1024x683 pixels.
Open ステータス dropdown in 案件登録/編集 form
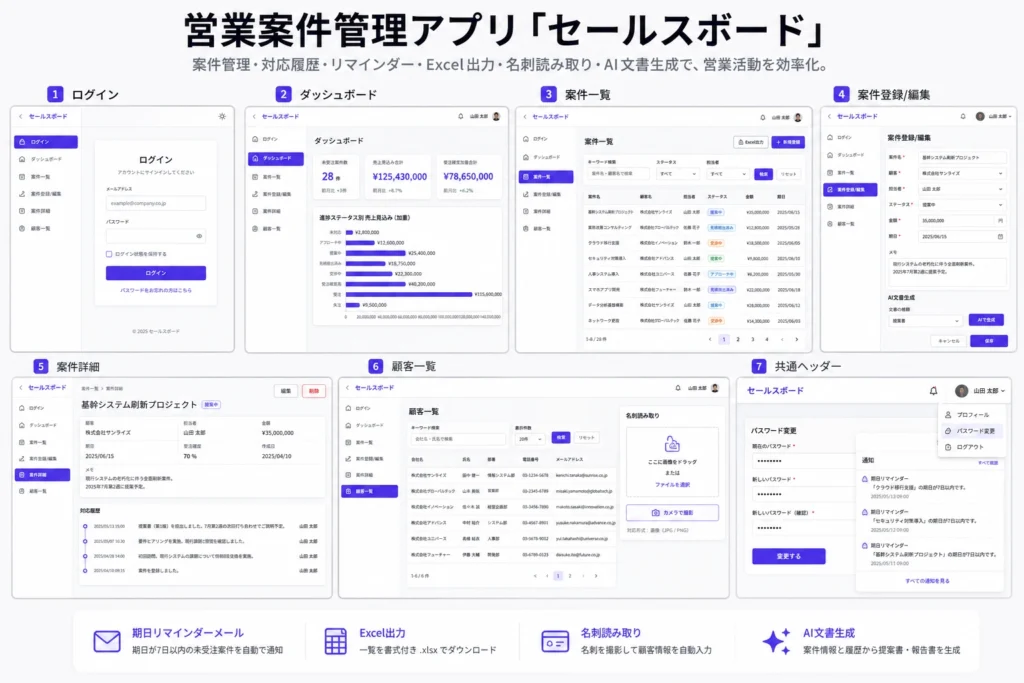(962, 204)
